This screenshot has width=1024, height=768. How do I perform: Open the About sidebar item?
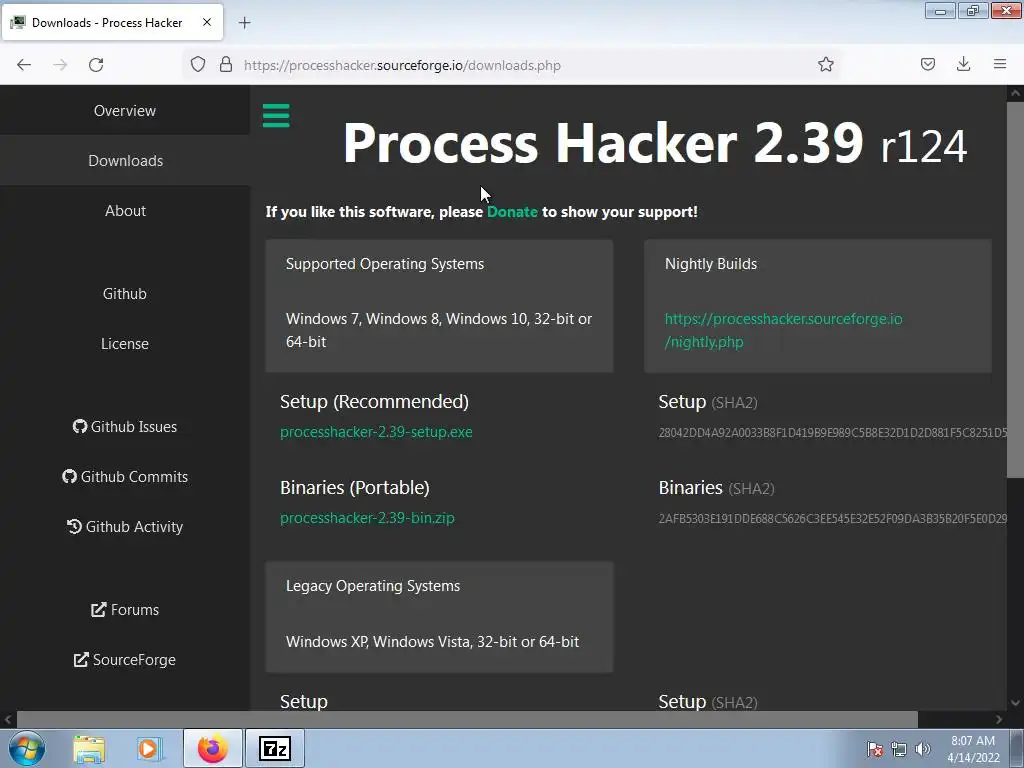(x=125, y=211)
